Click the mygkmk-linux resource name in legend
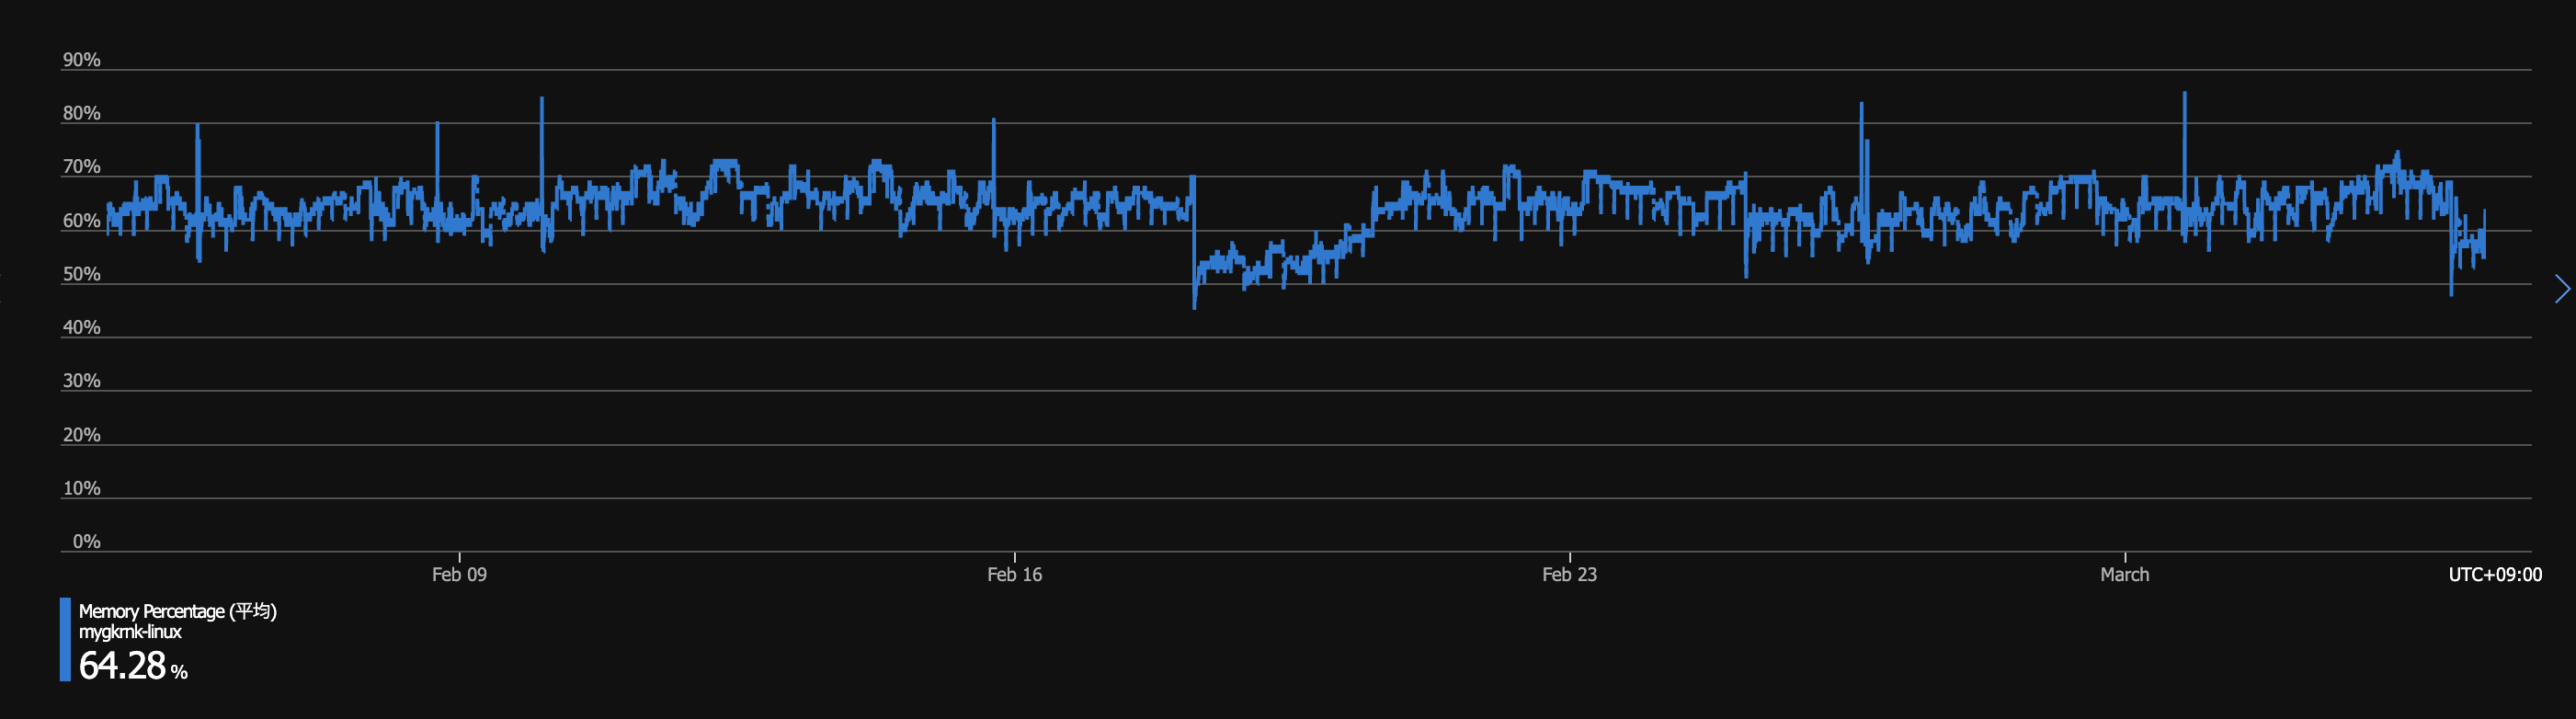 (x=130, y=632)
